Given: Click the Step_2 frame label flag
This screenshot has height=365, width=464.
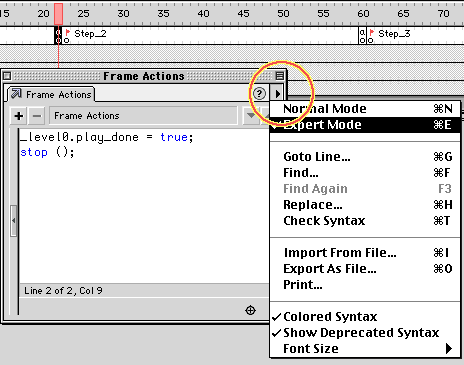Looking at the screenshot, I should coord(68,33).
